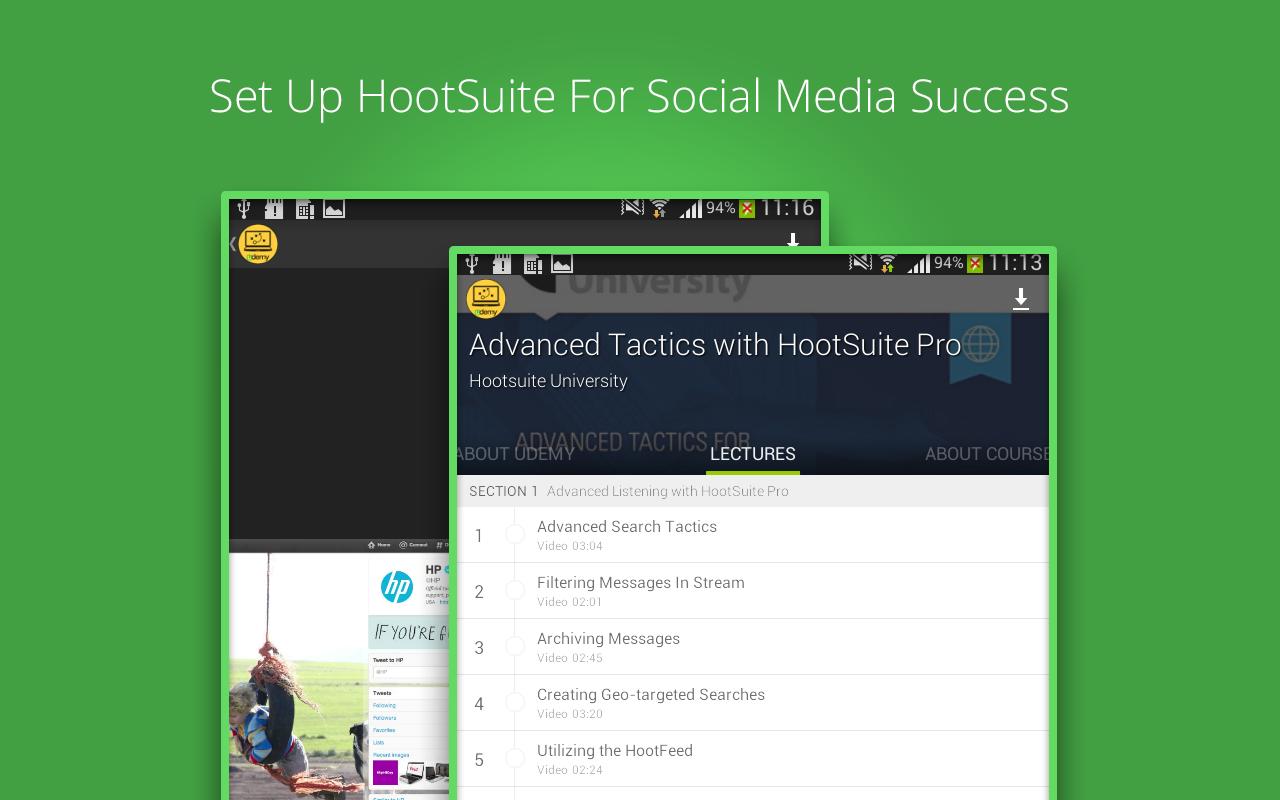Tap the Tweet to HP input field
1280x800 pixels.
(x=405, y=670)
